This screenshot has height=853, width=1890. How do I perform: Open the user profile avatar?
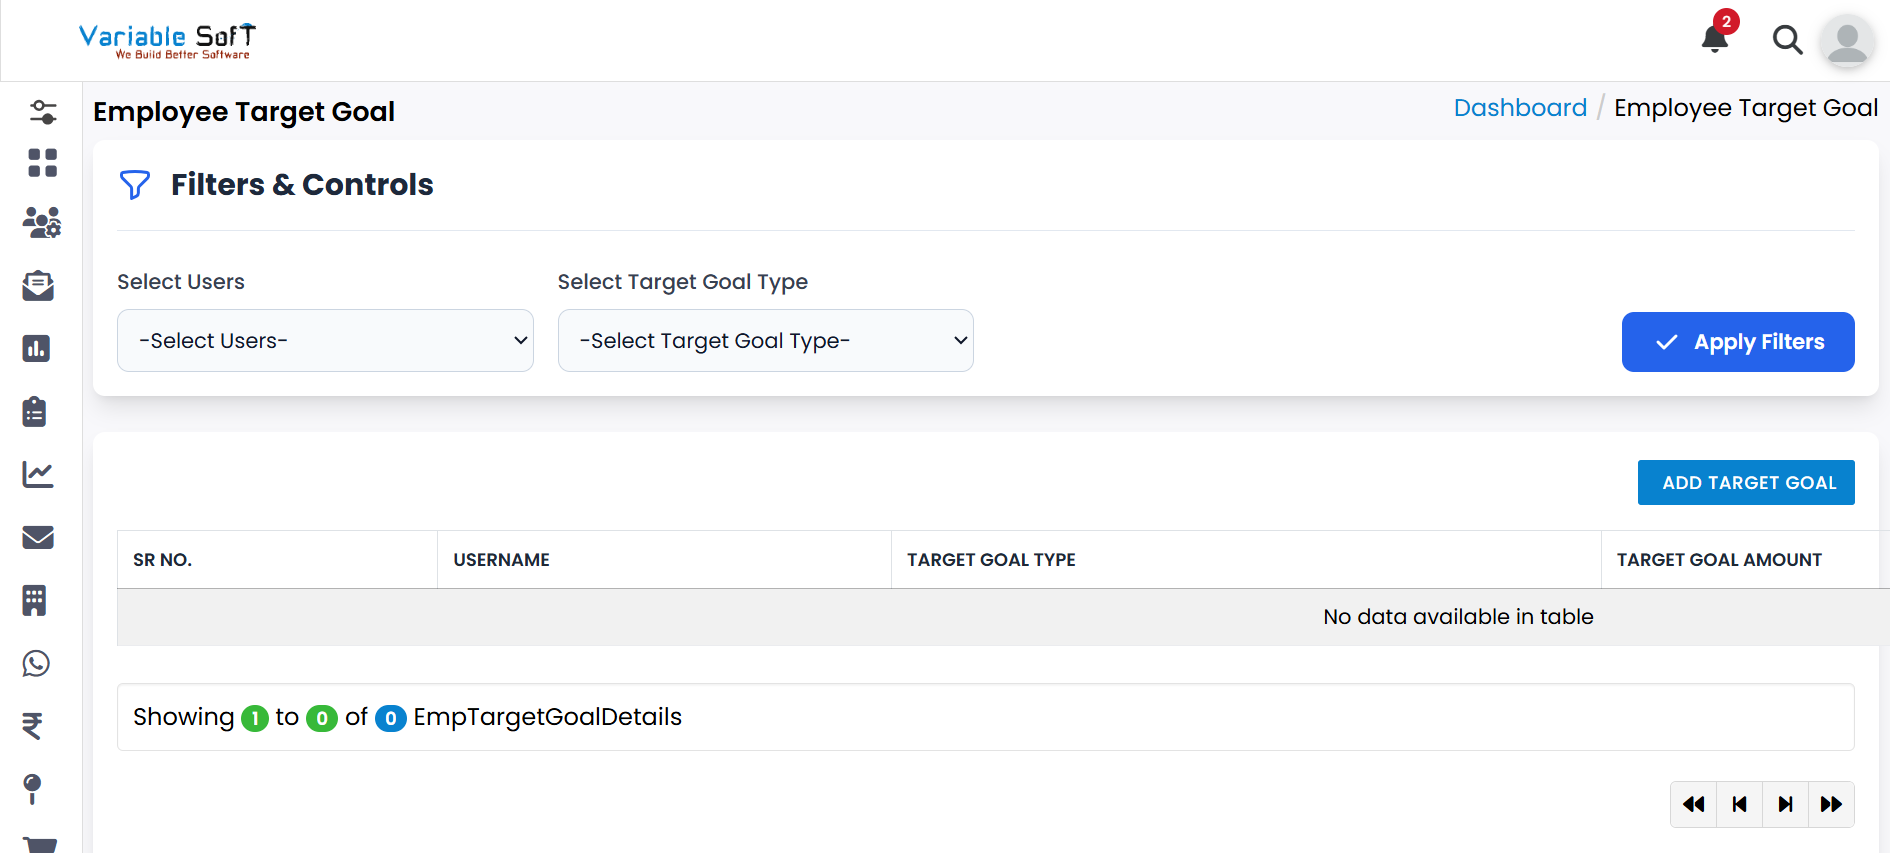click(x=1847, y=42)
